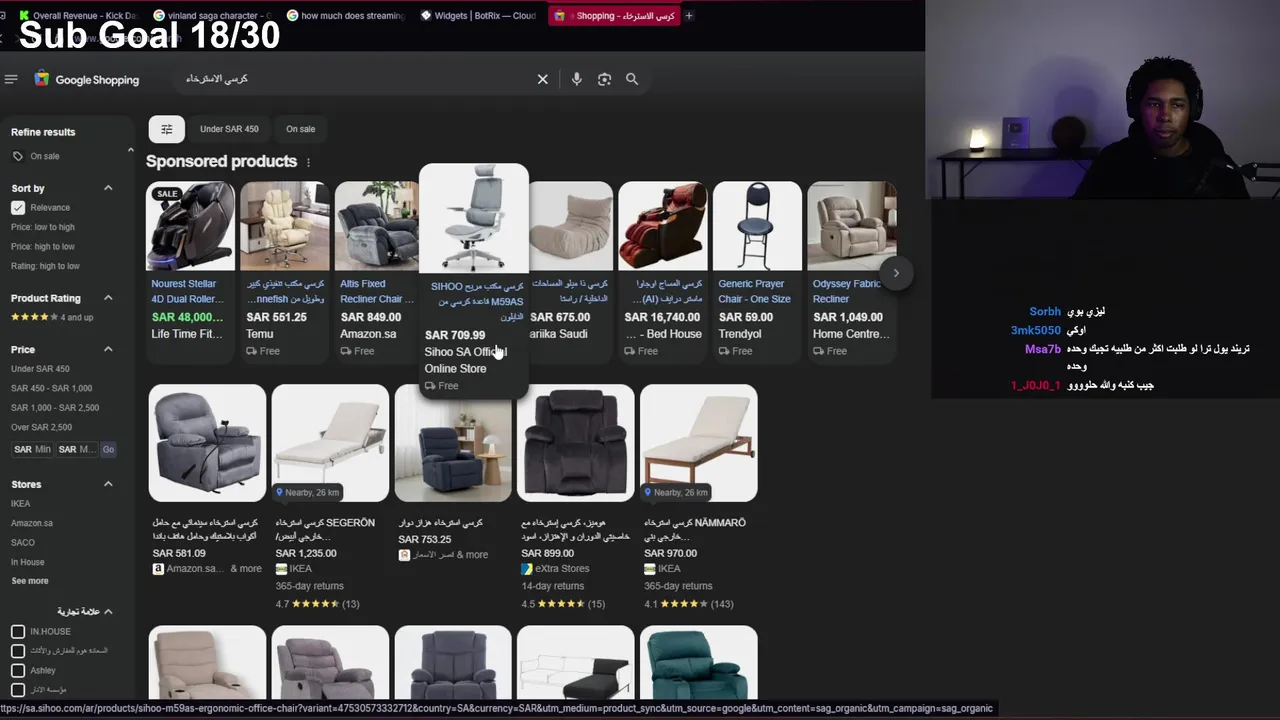Open the IKEA NÄMMARÖ lounger image
Screen dimensions: 1280x720
pos(699,443)
